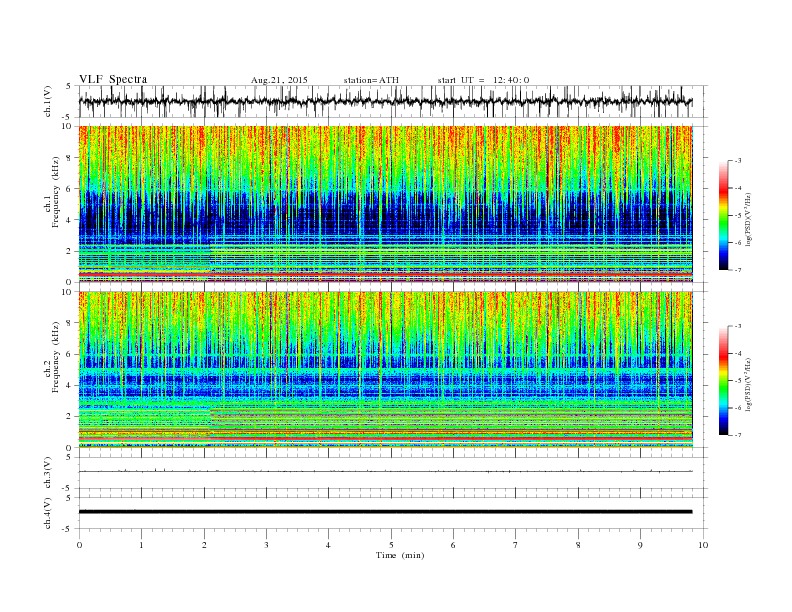This screenshot has width=792, height=612.
Task: Click the "start UT = 12:40:0" header text
Action: pos(483,80)
